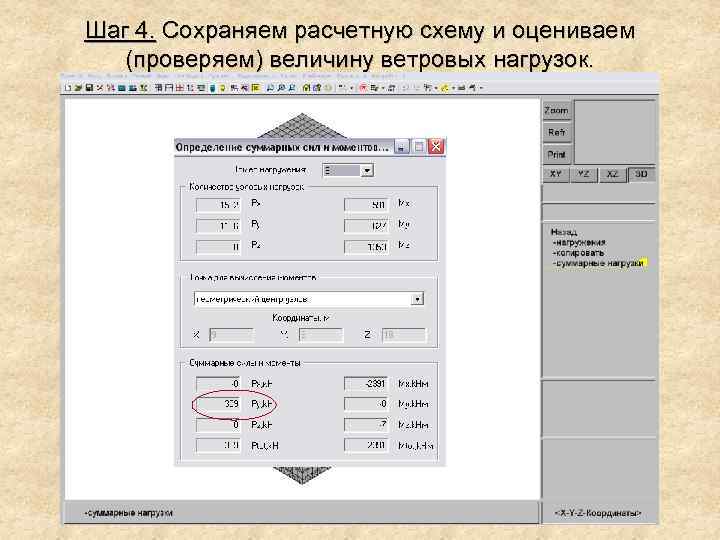Click the status bar text -суммарные нагрузки
This screenshot has width=720, height=540.
(x=129, y=513)
